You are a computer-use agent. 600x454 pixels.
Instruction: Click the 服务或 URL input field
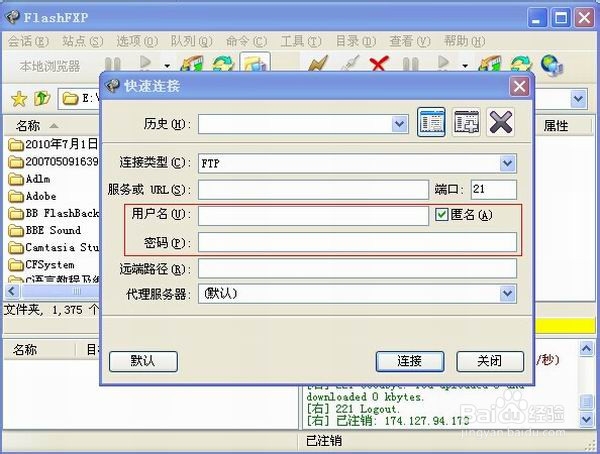click(x=313, y=189)
